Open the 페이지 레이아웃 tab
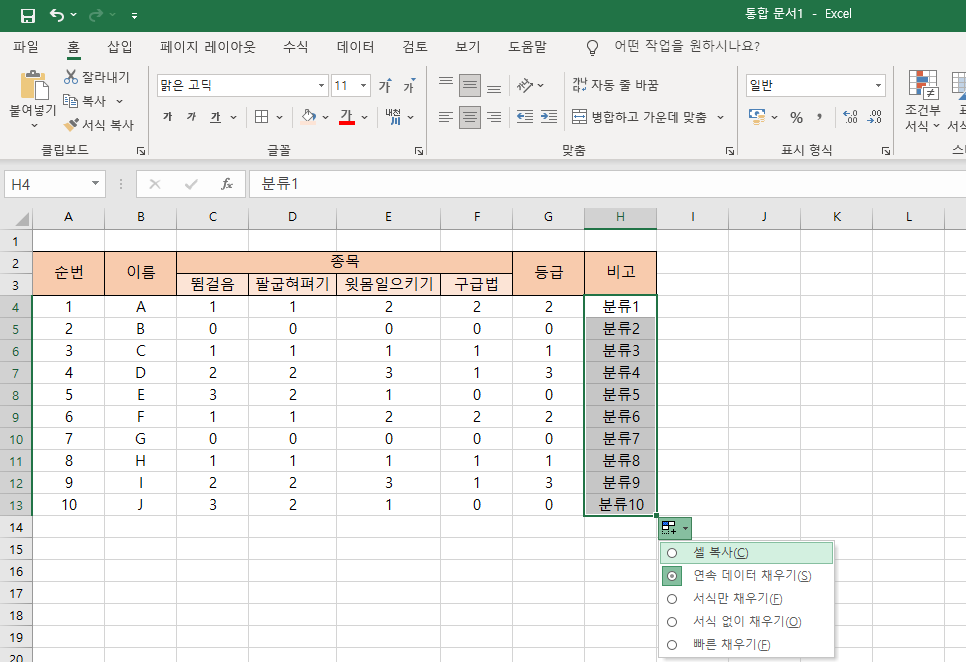This screenshot has width=966, height=662. pos(208,47)
